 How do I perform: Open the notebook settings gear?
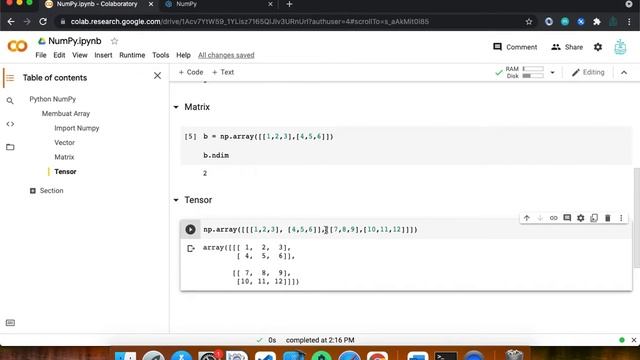598,47
